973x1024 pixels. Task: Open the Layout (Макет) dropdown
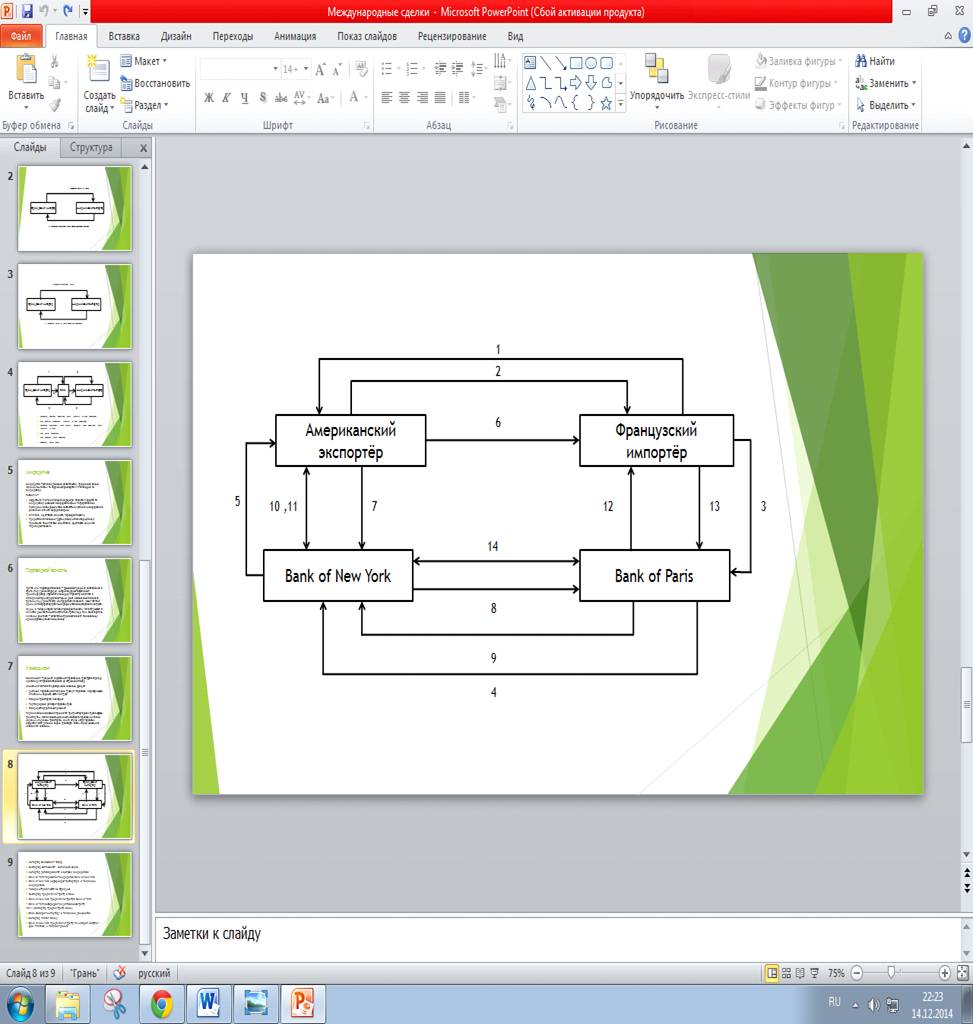[x=145, y=61]
